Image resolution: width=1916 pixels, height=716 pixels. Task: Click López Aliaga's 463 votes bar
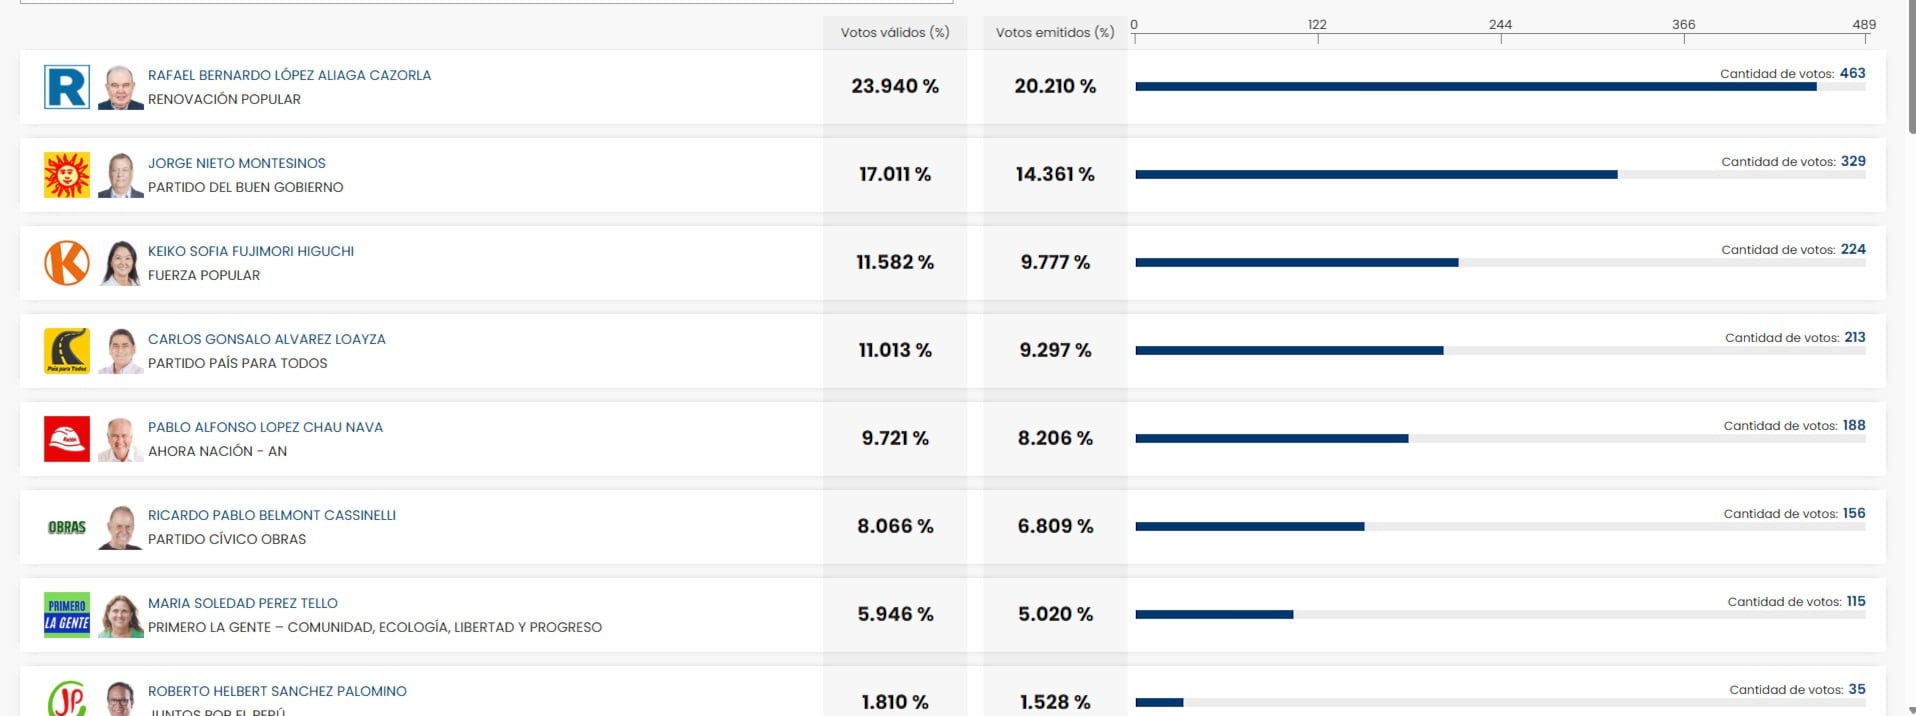(1475, 87)
